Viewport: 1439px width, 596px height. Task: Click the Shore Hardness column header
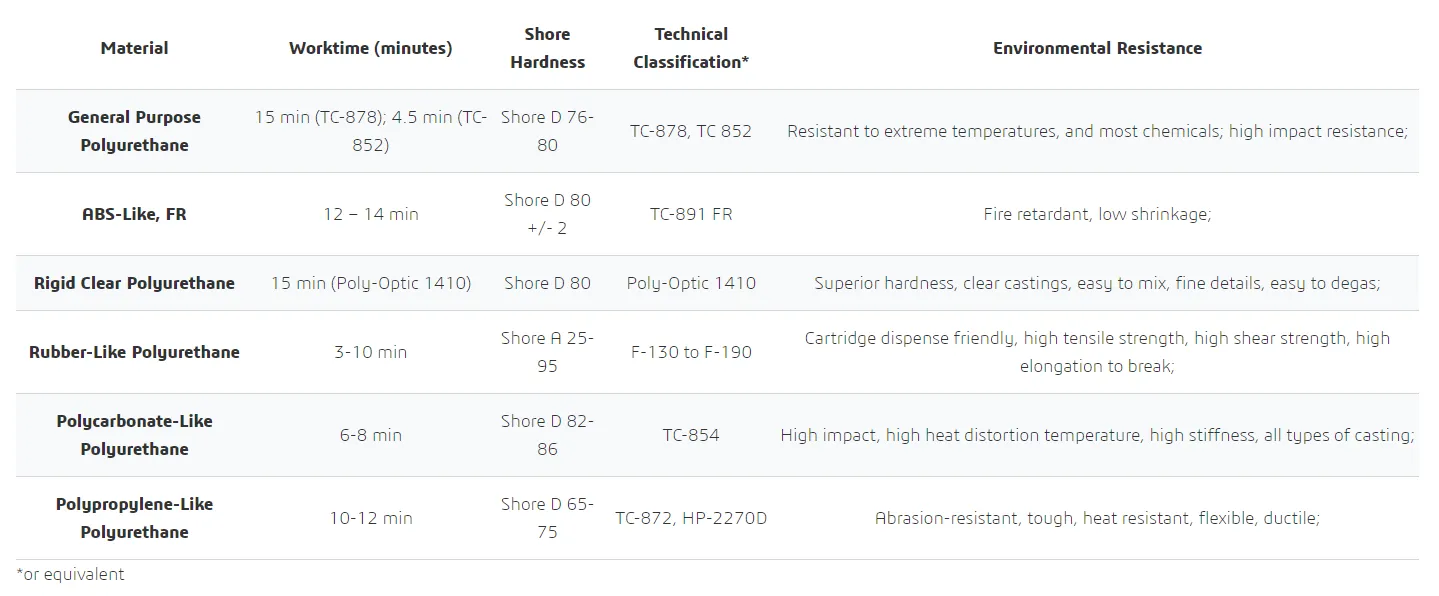click(547, 48)
